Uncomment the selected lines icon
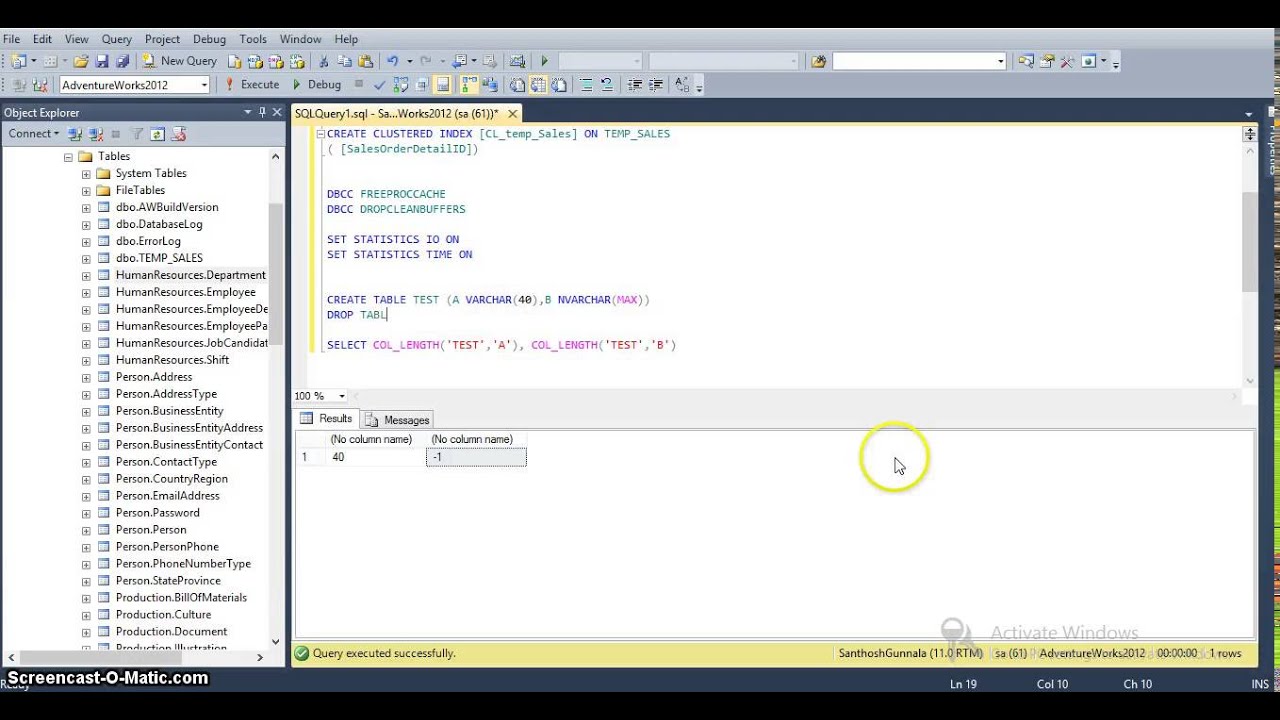Screen dimensions: 1280x720 pyautogui.click(x=606, y=85)
